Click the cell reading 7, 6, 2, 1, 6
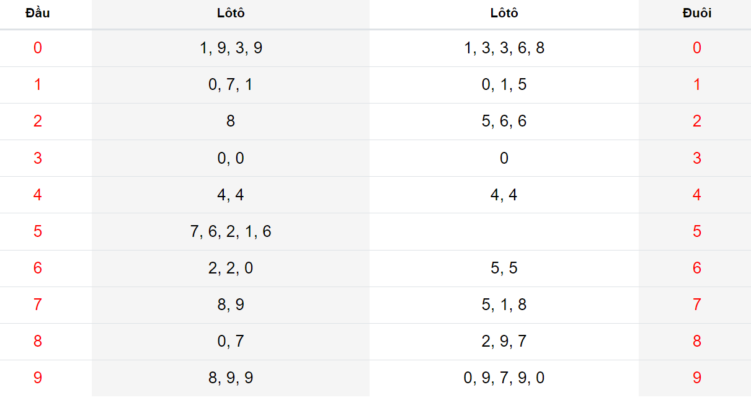This screenshot has width=751, height=400. (x=230, y=231)
